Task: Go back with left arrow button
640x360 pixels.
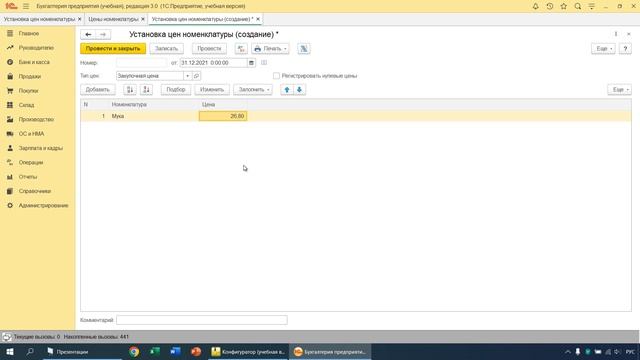Action: point(88,34)
